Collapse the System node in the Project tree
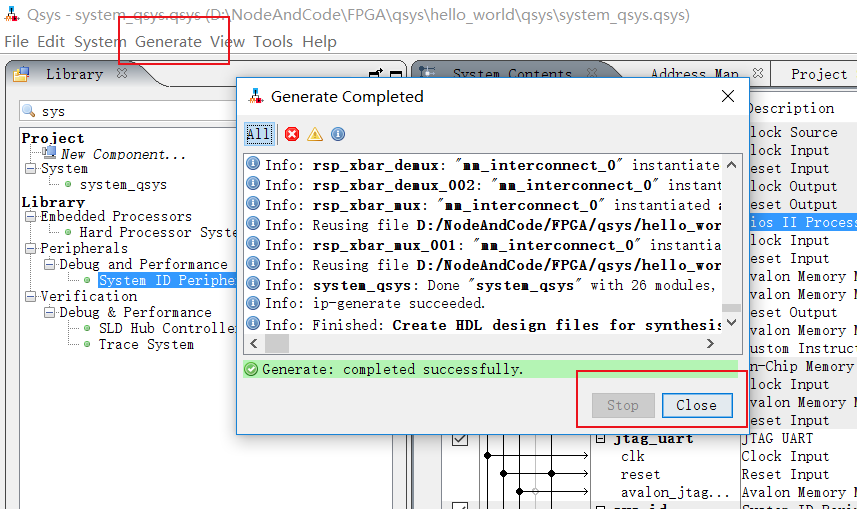Screen dimensions: 857x509 tap(31, 168)
